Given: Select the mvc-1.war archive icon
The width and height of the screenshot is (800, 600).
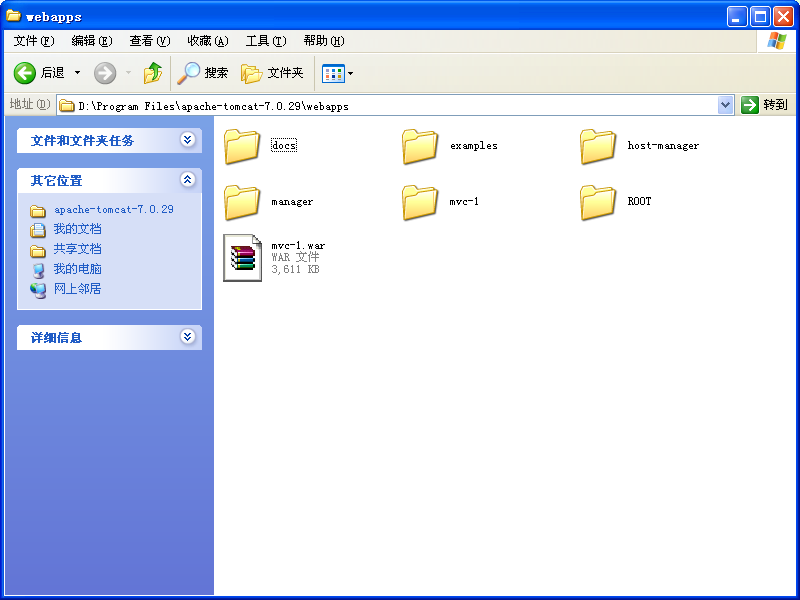Looking at the screenshot, I should pos(242,258).
